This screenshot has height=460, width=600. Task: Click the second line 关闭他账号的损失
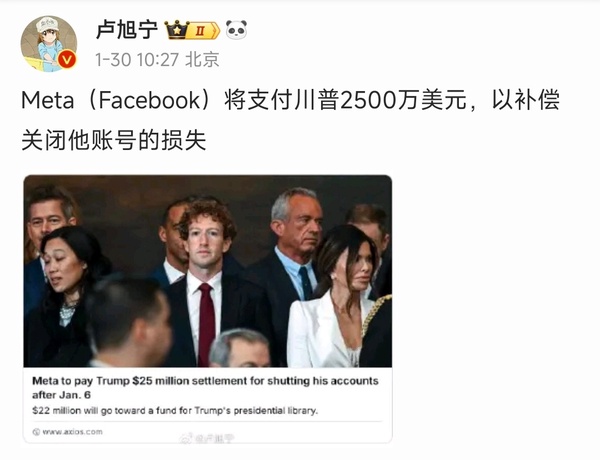click(114, 140)
